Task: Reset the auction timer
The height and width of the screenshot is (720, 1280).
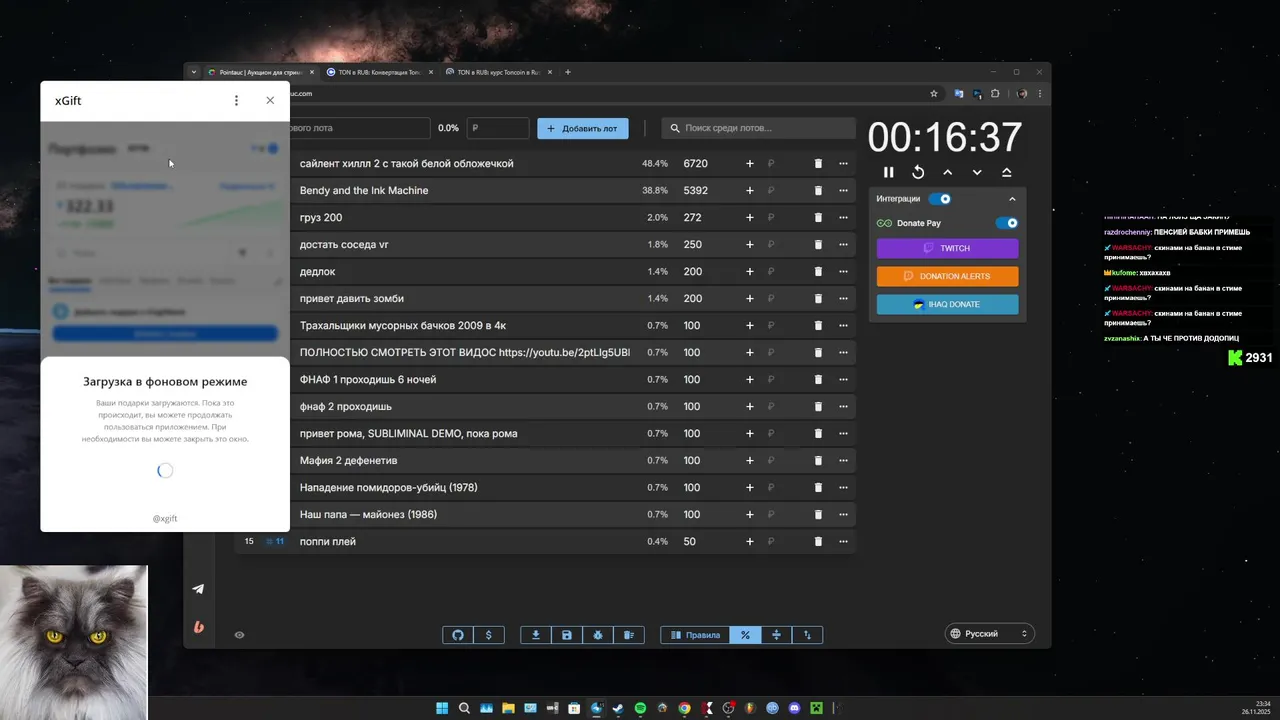Action: [918, 172]
